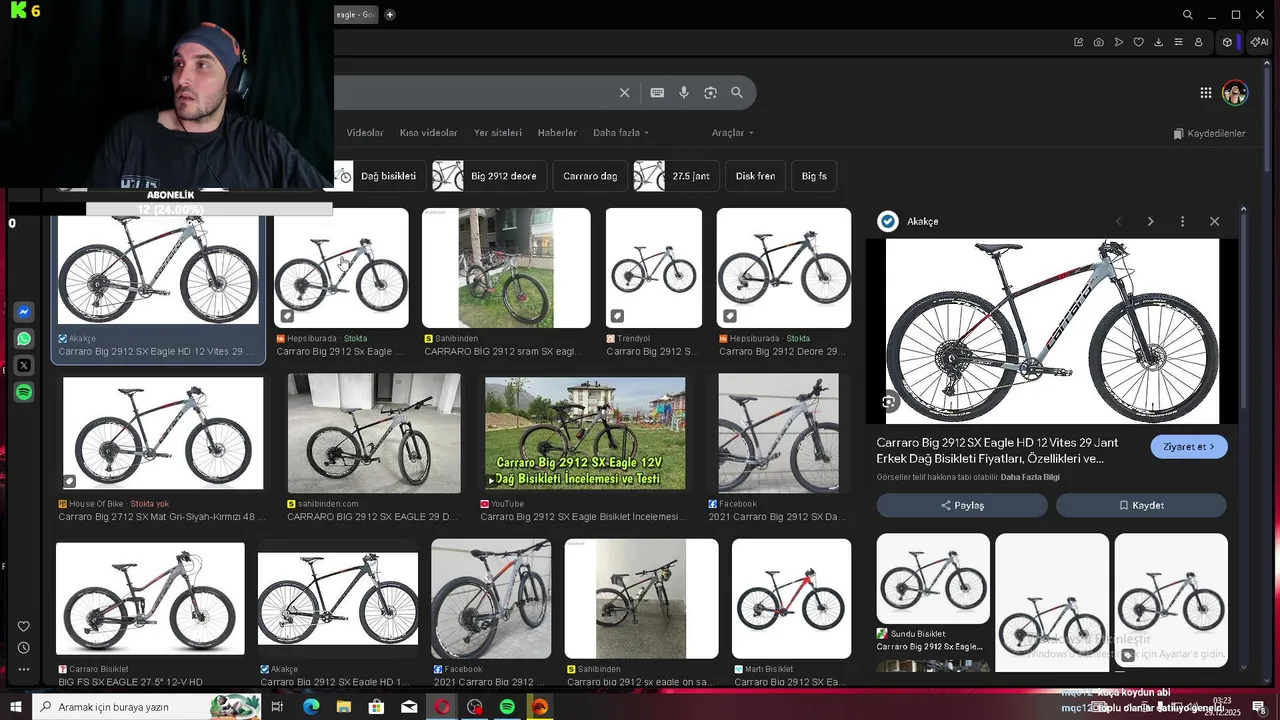Open Martı Bisiklet red bike thumbnail

(791, 598)
